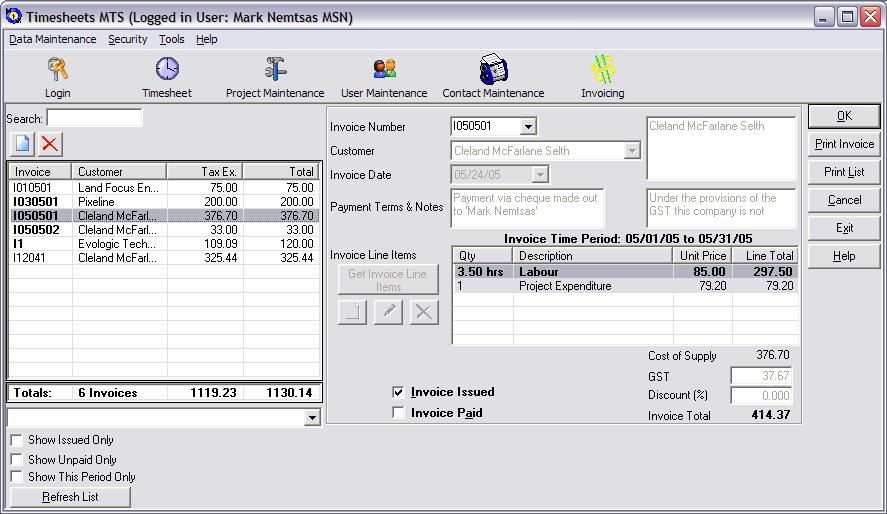
Task: Select invoice row I030501 Pixeline
Action: point(164,202)
